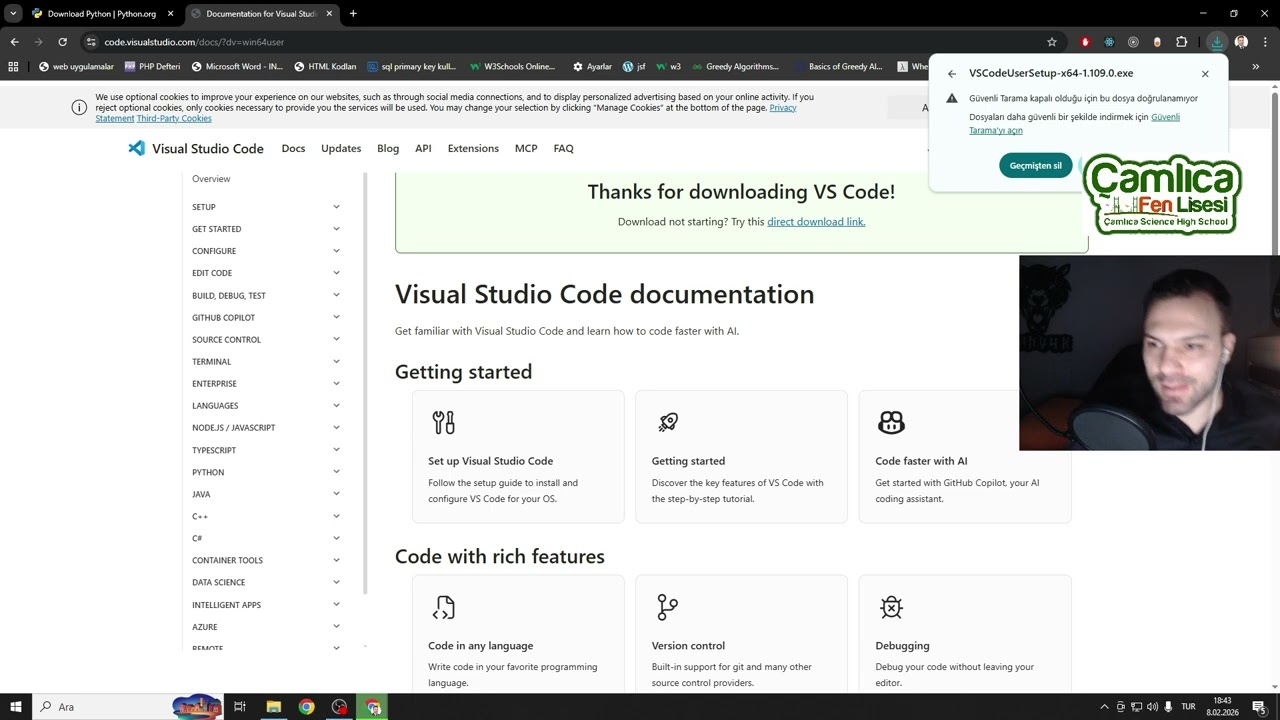This screenshot has height=720, width=1280.
Task: Open the Overview sidebar link
Action: (x=211, y=179)
